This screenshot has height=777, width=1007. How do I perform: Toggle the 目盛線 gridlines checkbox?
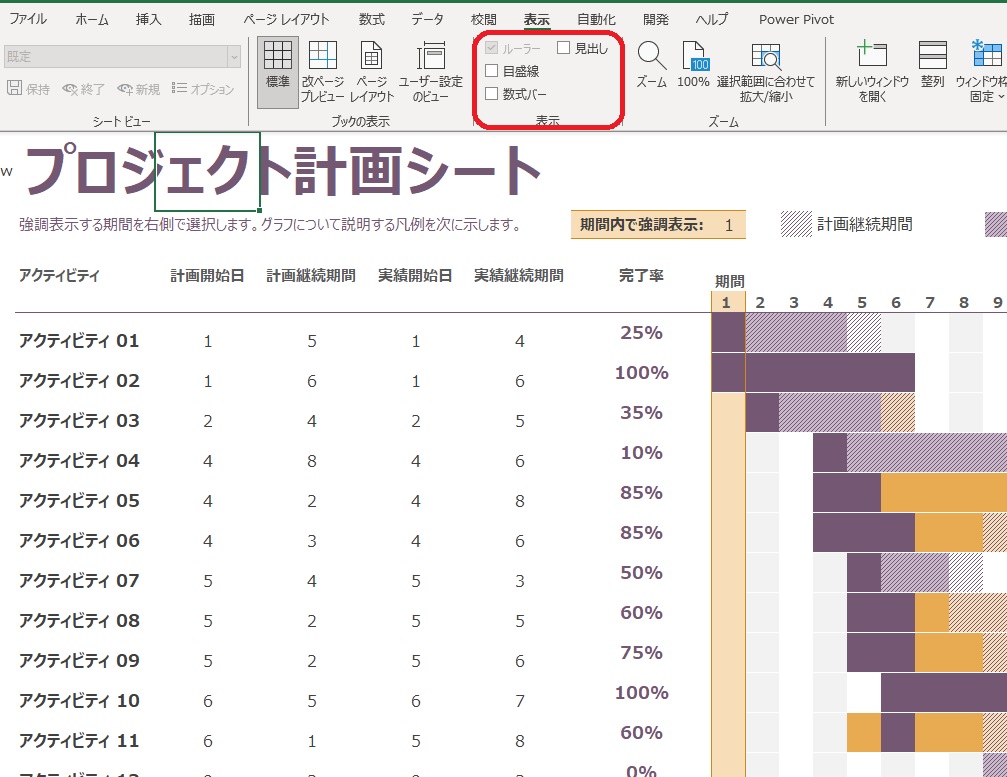click(492, 71)
